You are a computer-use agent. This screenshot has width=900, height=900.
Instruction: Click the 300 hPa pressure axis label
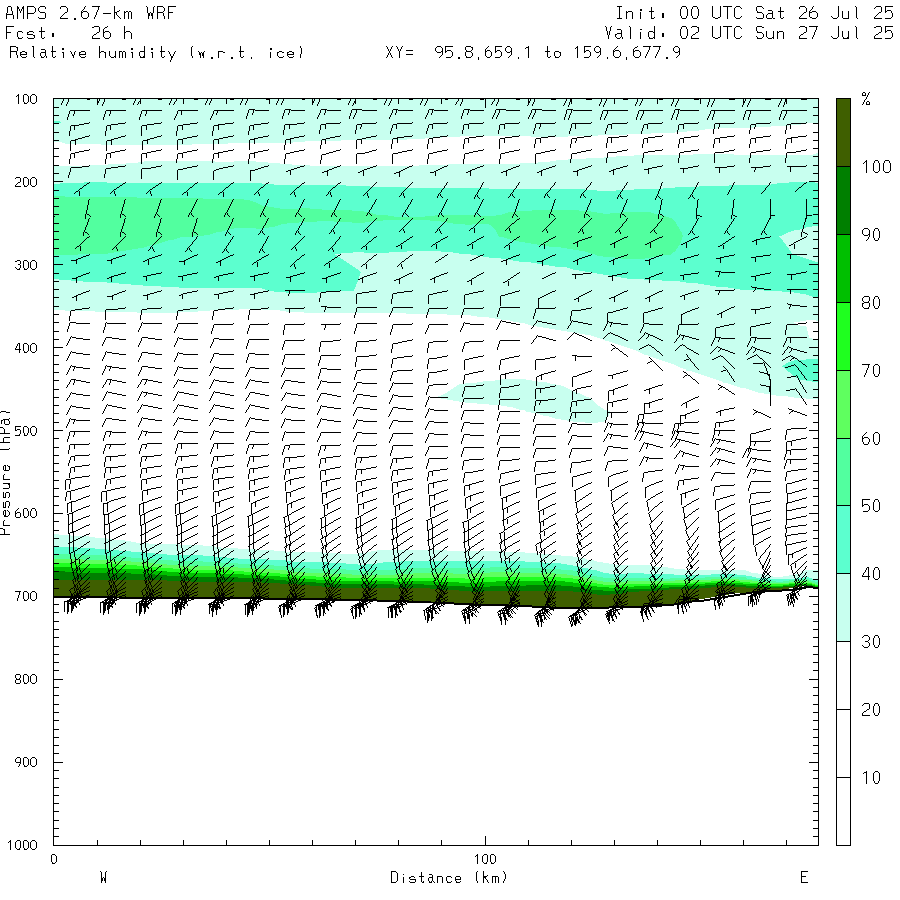26,265
